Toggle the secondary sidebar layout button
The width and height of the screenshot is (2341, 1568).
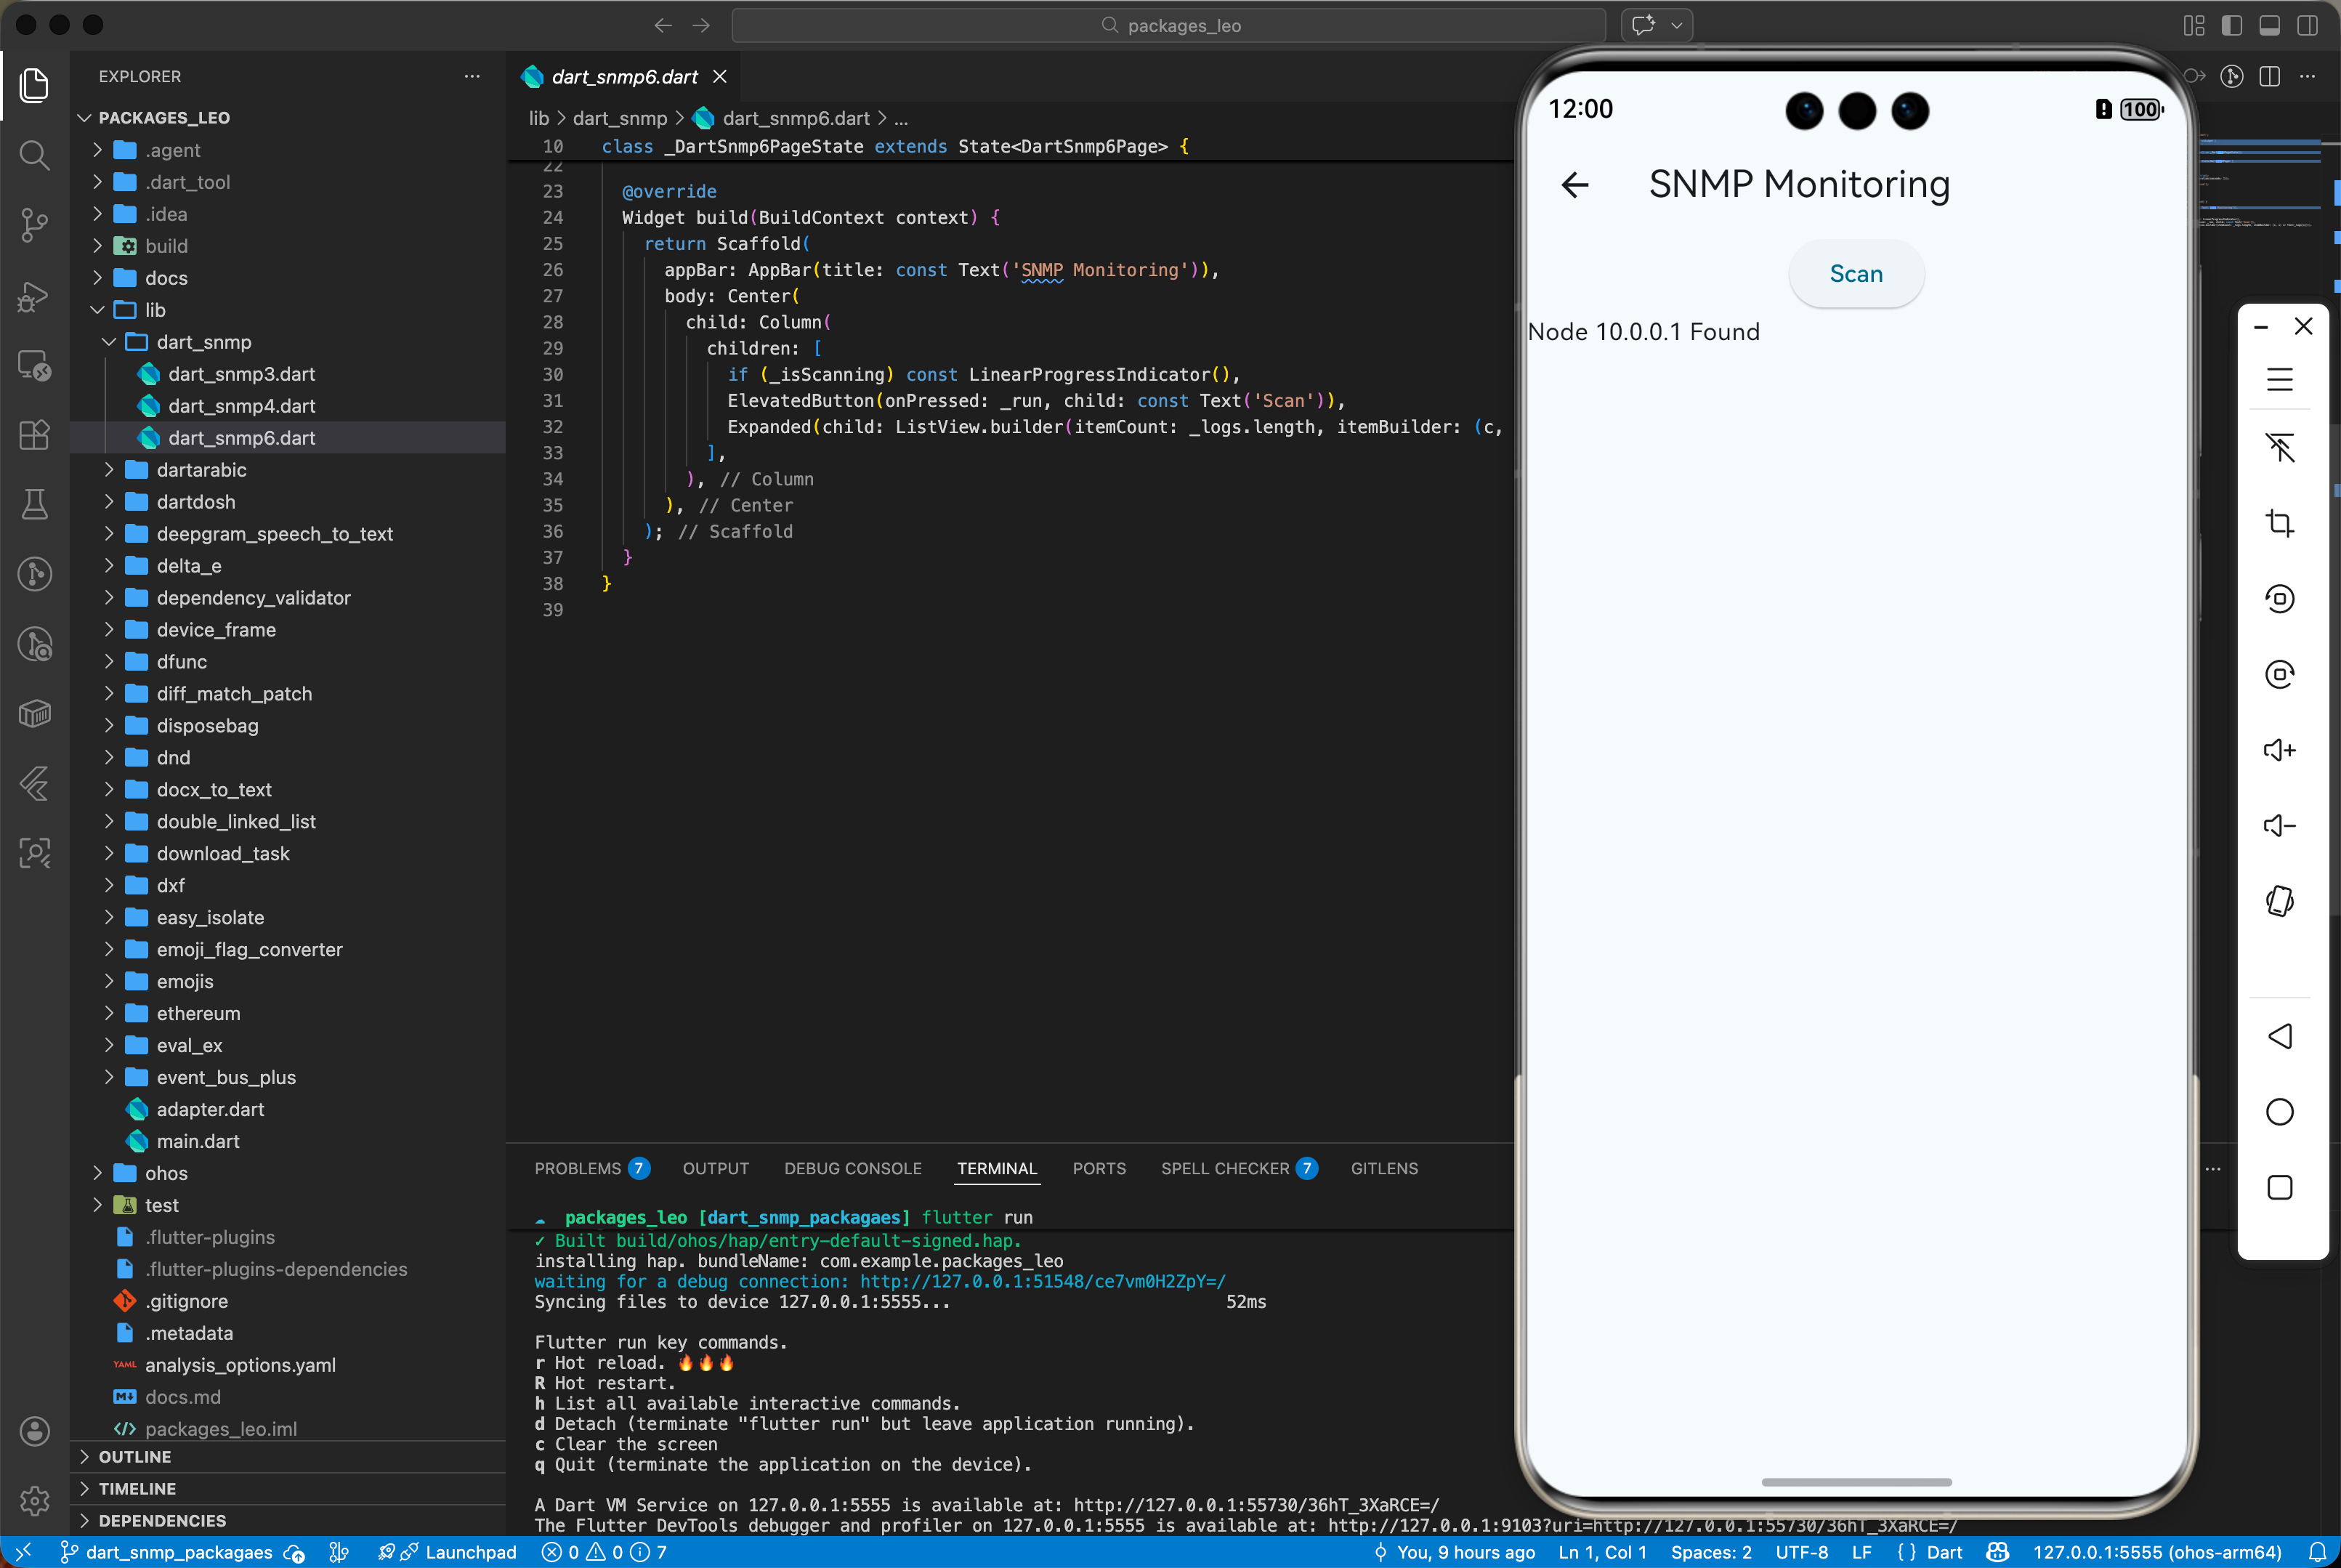pos(2307,25)
